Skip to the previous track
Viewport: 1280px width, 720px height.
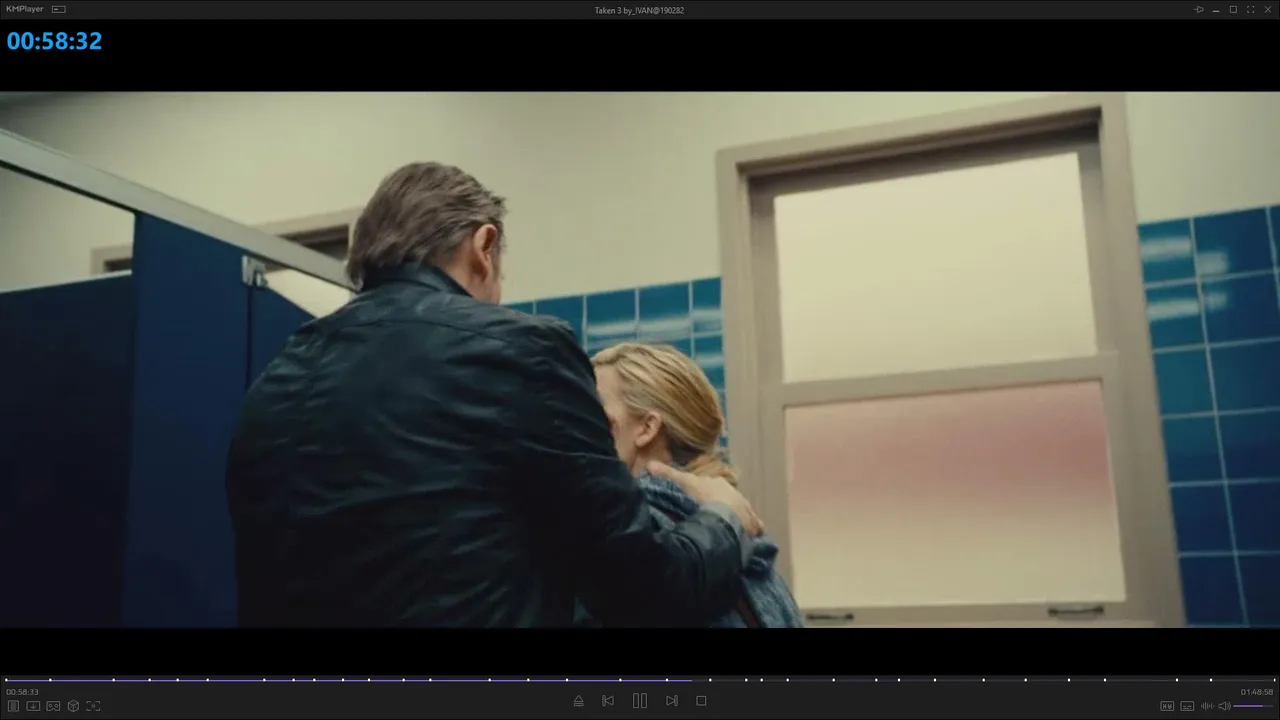click(x=608, y=701)
